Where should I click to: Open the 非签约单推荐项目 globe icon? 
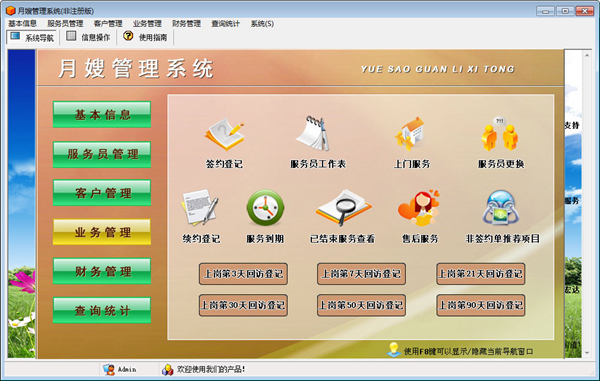coord(501,207)
